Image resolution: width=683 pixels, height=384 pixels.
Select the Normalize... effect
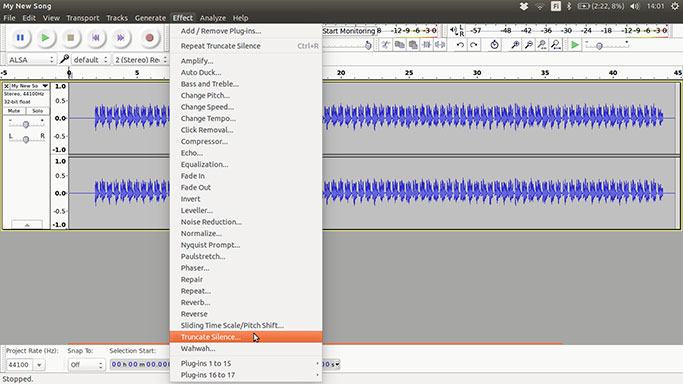(x=246, y=233)
